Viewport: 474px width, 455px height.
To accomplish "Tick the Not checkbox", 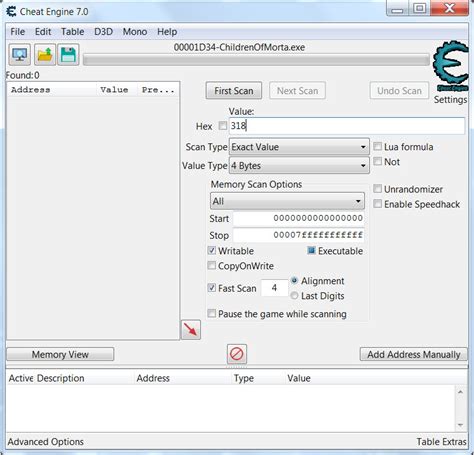I will pyautogui.click(x=377, y=162).
